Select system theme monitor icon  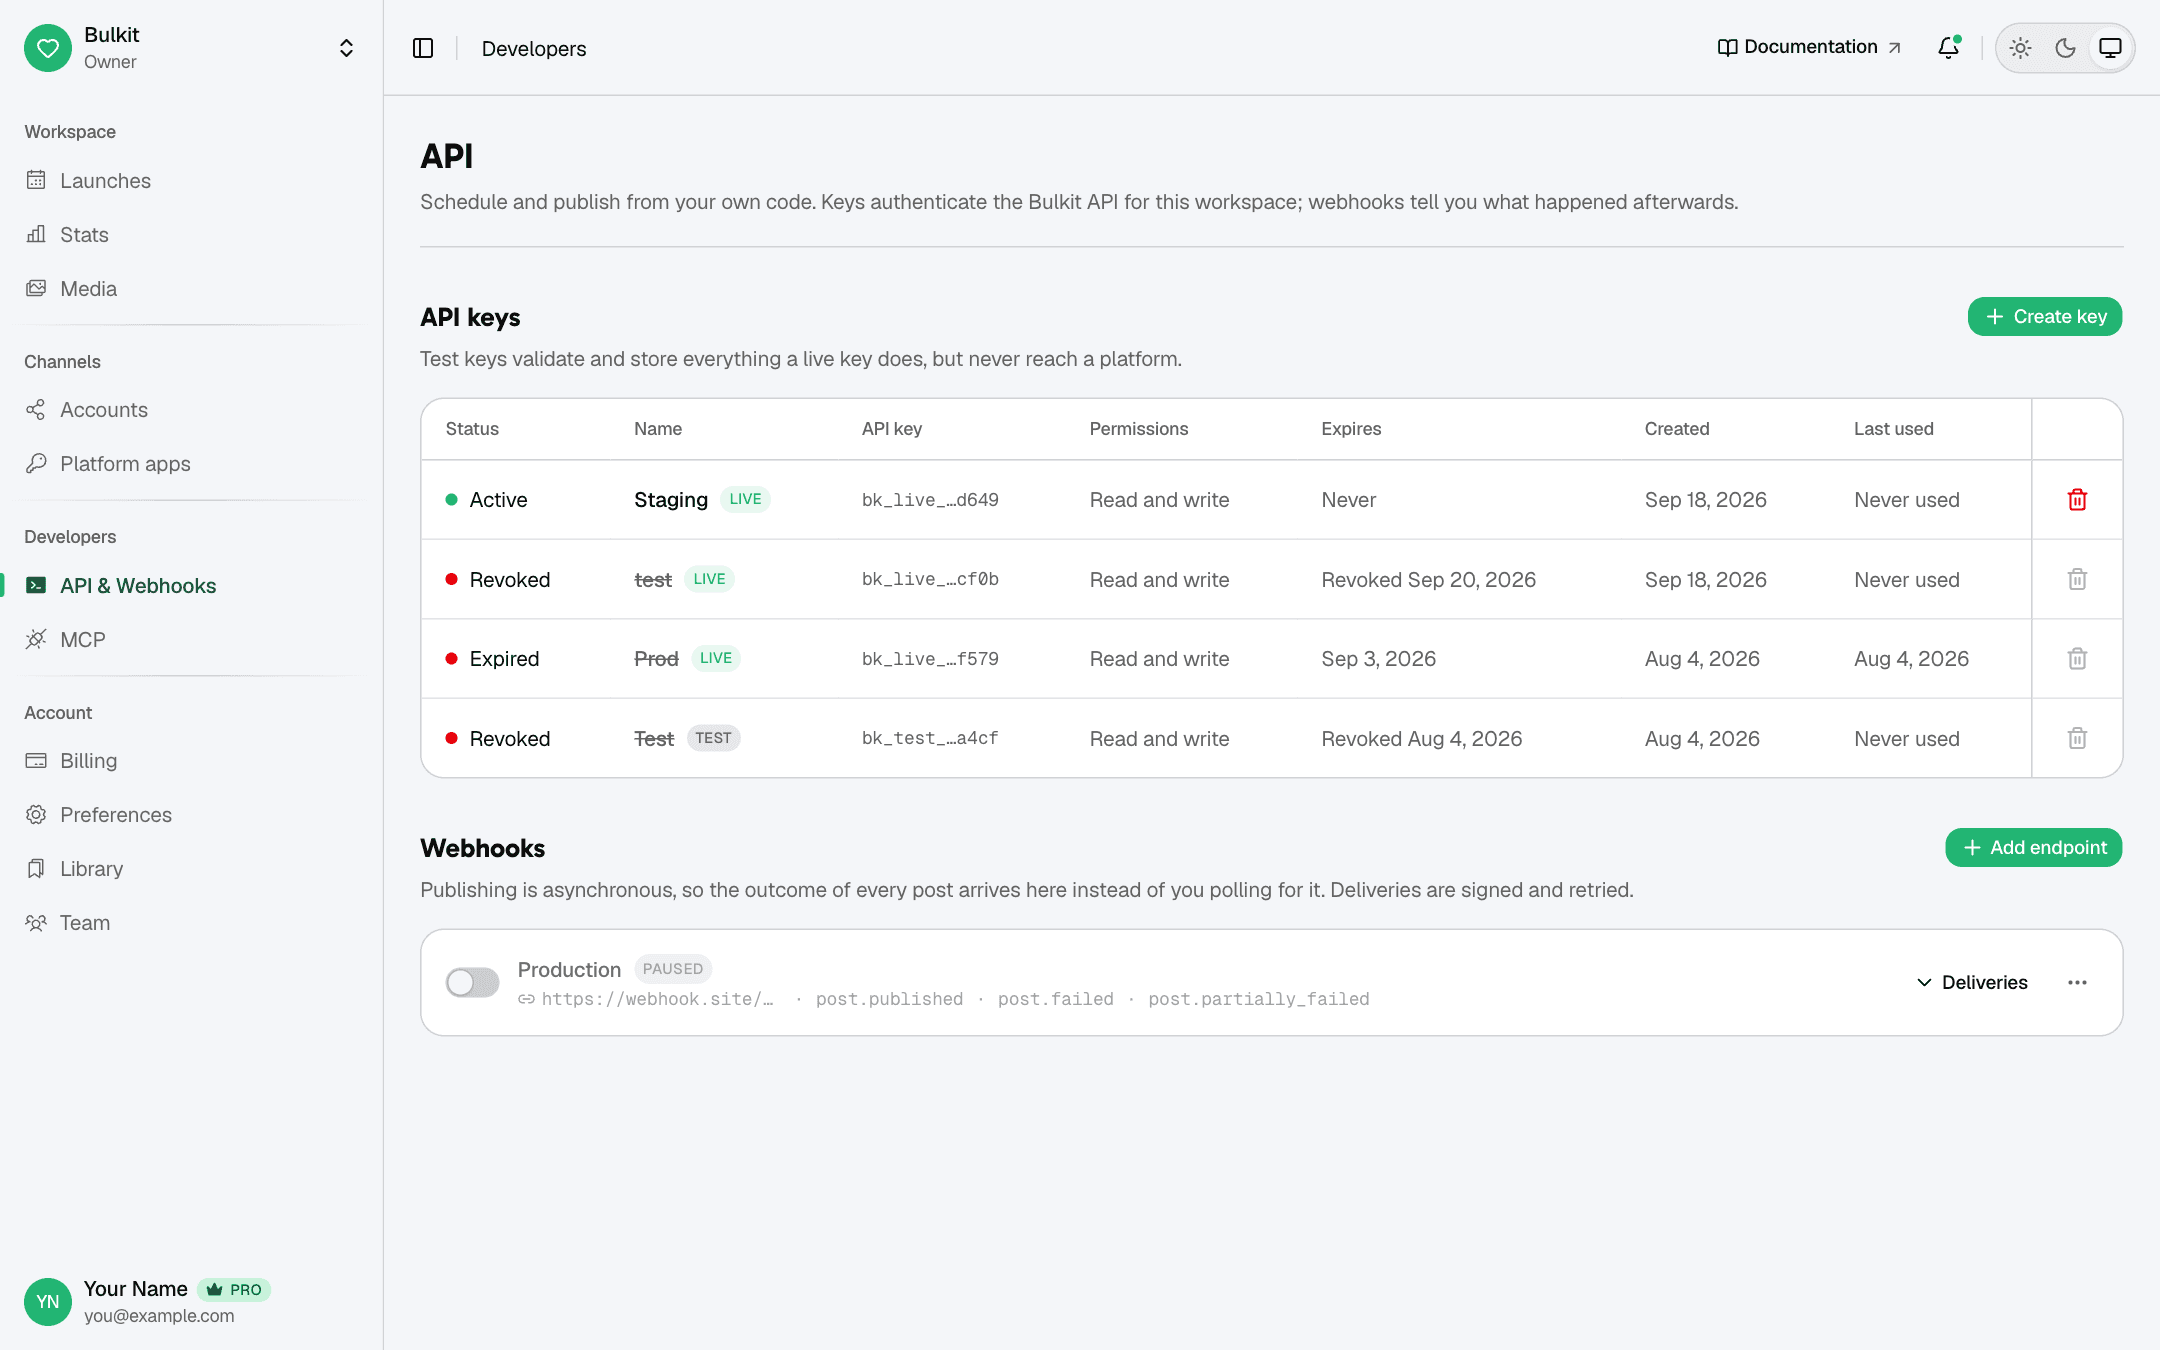pos(2110,48)
